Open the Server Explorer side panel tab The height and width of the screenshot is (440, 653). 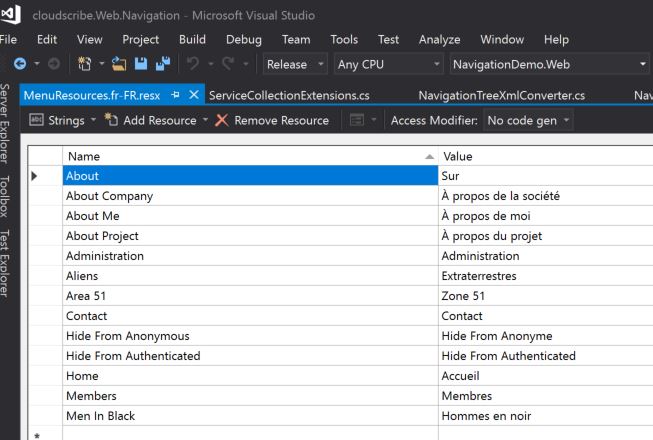coord(5,123)
